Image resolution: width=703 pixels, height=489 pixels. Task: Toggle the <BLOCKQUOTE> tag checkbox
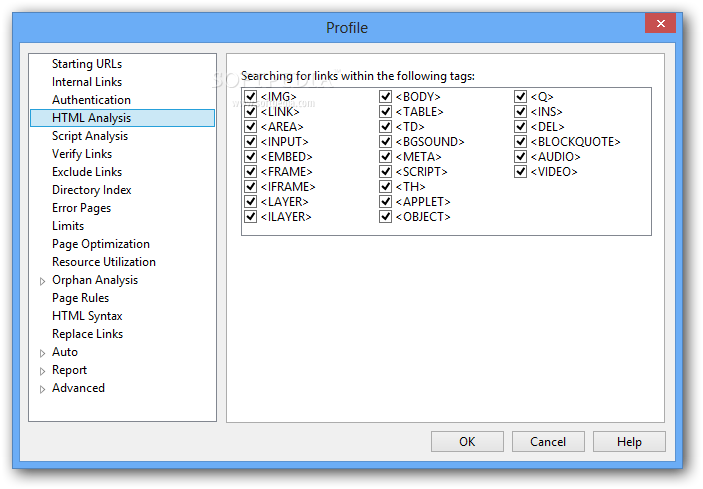tap(520, 141)
